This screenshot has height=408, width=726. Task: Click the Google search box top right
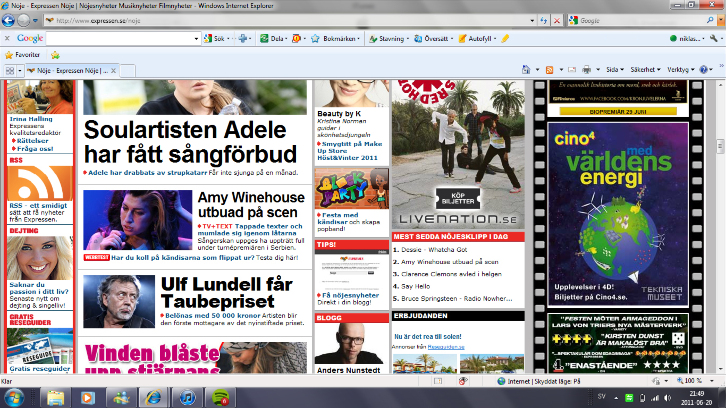pyautogui.click(x=642, y=20)
